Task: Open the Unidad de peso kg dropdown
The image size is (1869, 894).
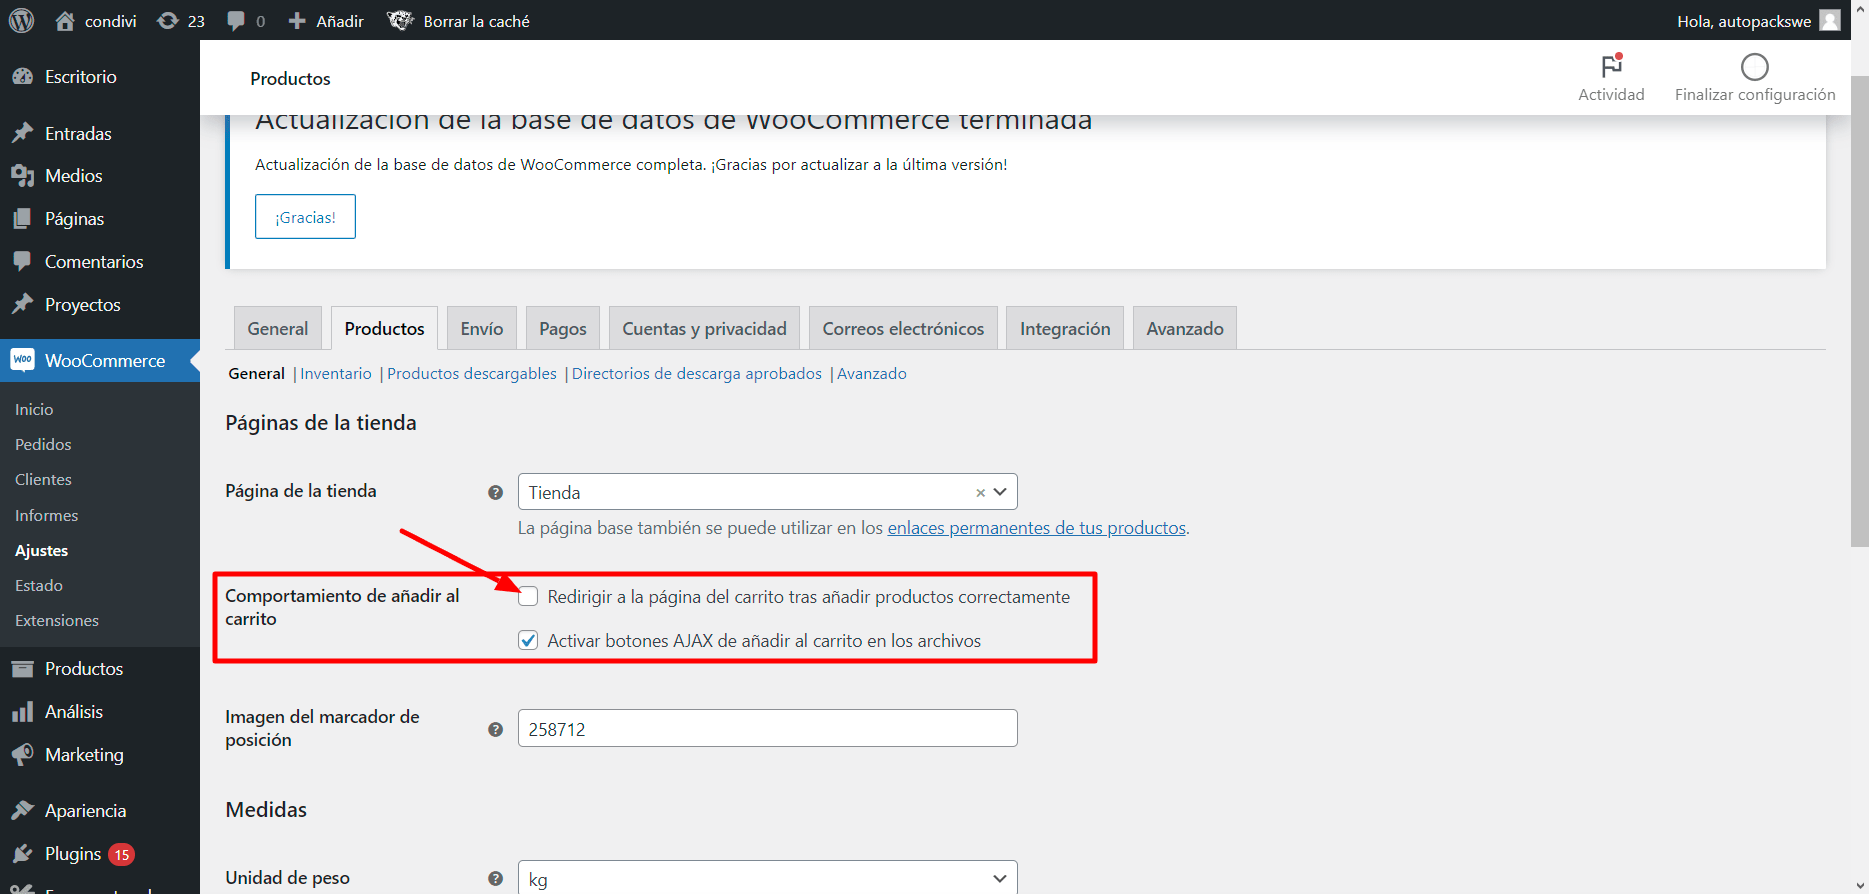Action: [x=767, y=878]
